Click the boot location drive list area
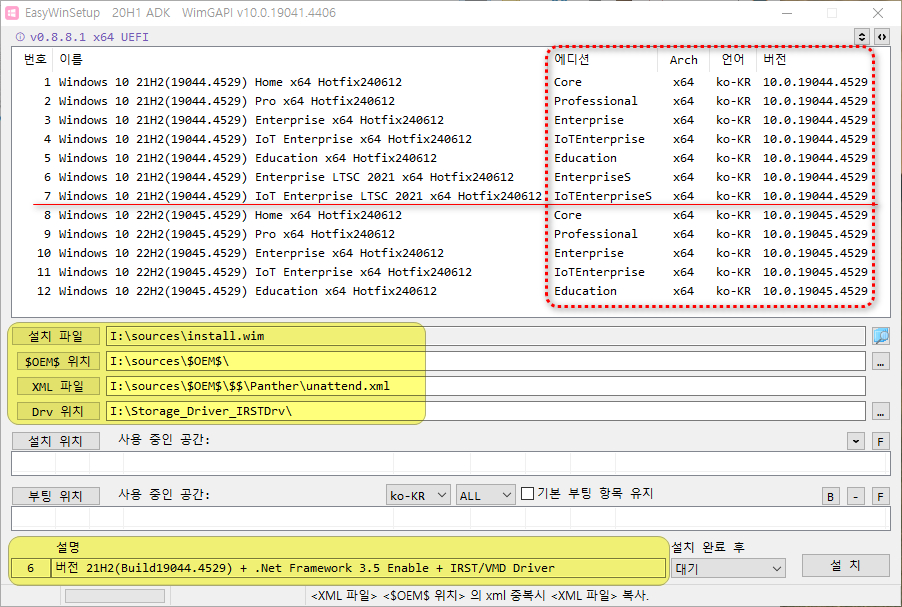This screenshot has height=607, width=902. (450, 518)
